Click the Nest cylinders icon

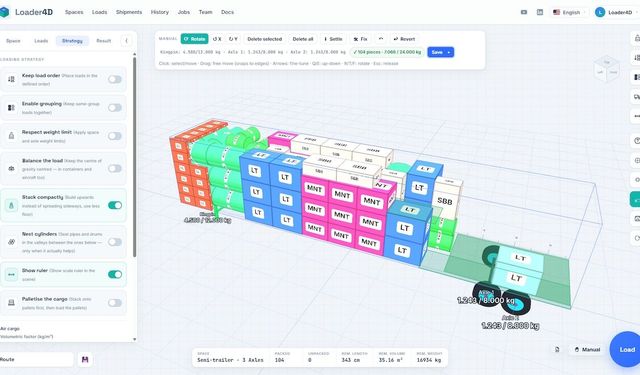click(11, 242)
